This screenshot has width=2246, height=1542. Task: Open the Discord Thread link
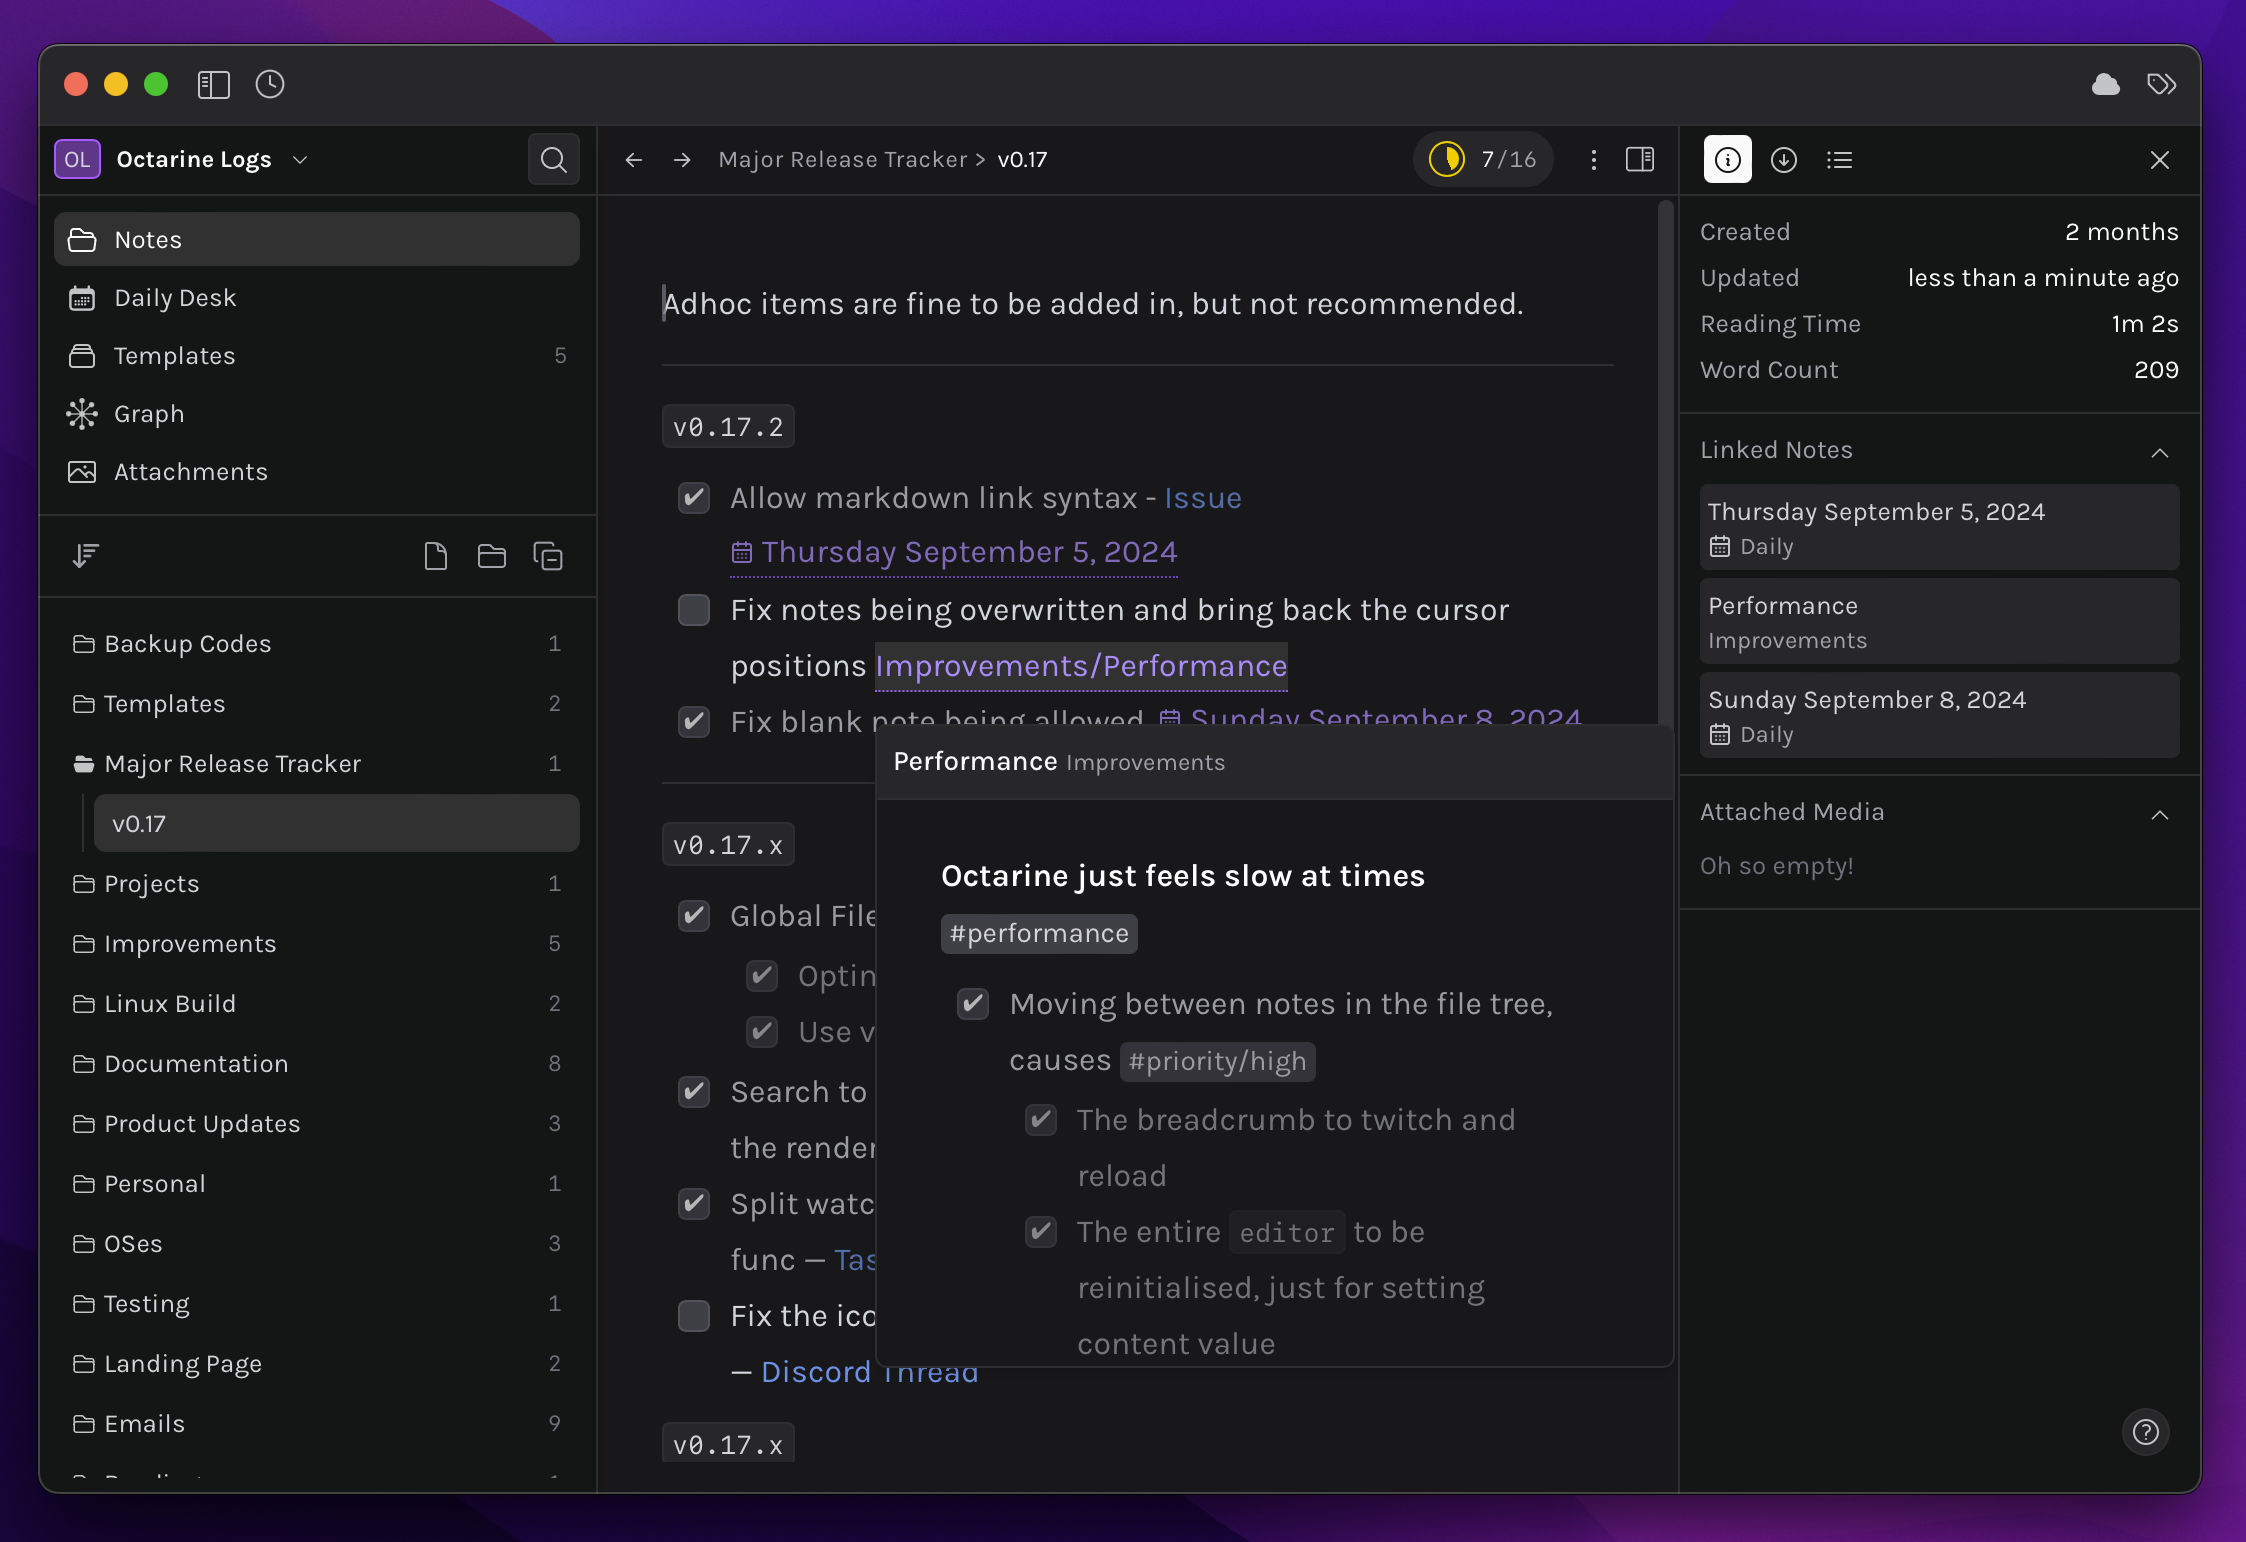click(870, 1373)
